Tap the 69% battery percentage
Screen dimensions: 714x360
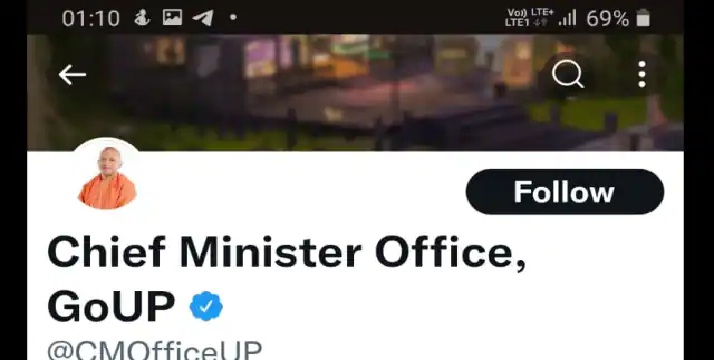tap(607, 19)
